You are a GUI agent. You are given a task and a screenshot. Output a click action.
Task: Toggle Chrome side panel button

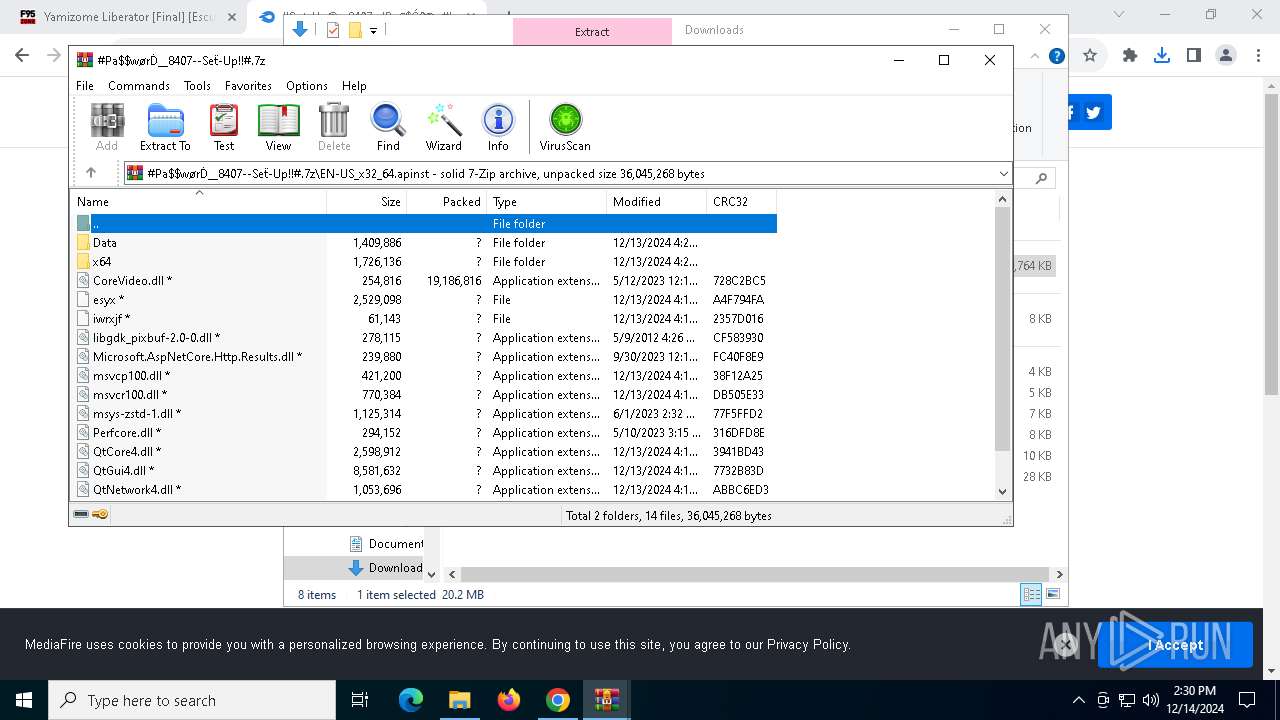pyautogui.click(x=1194, y=56)
